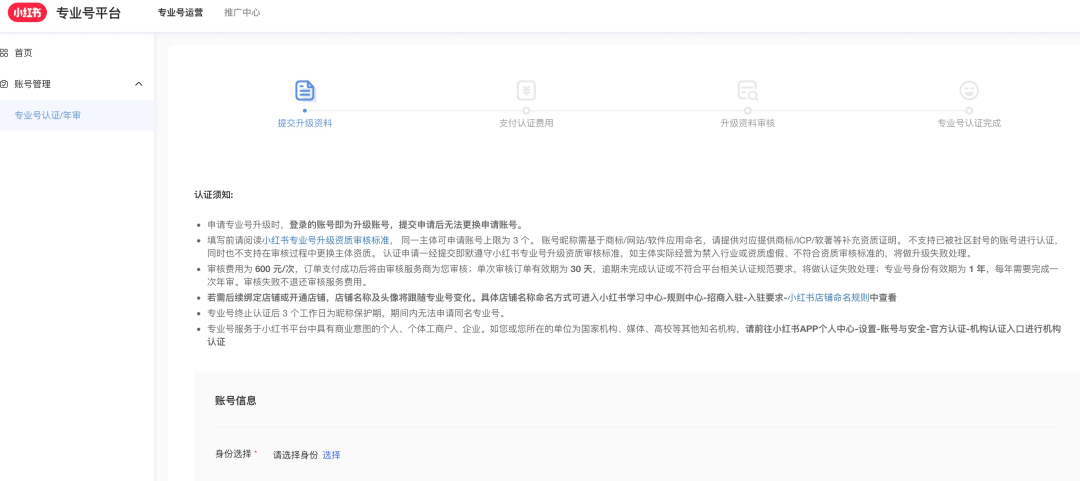Click the 账号信息 section heading
Image resolution: width=1080 pixels, height=481 pixels.
[236, 400]
